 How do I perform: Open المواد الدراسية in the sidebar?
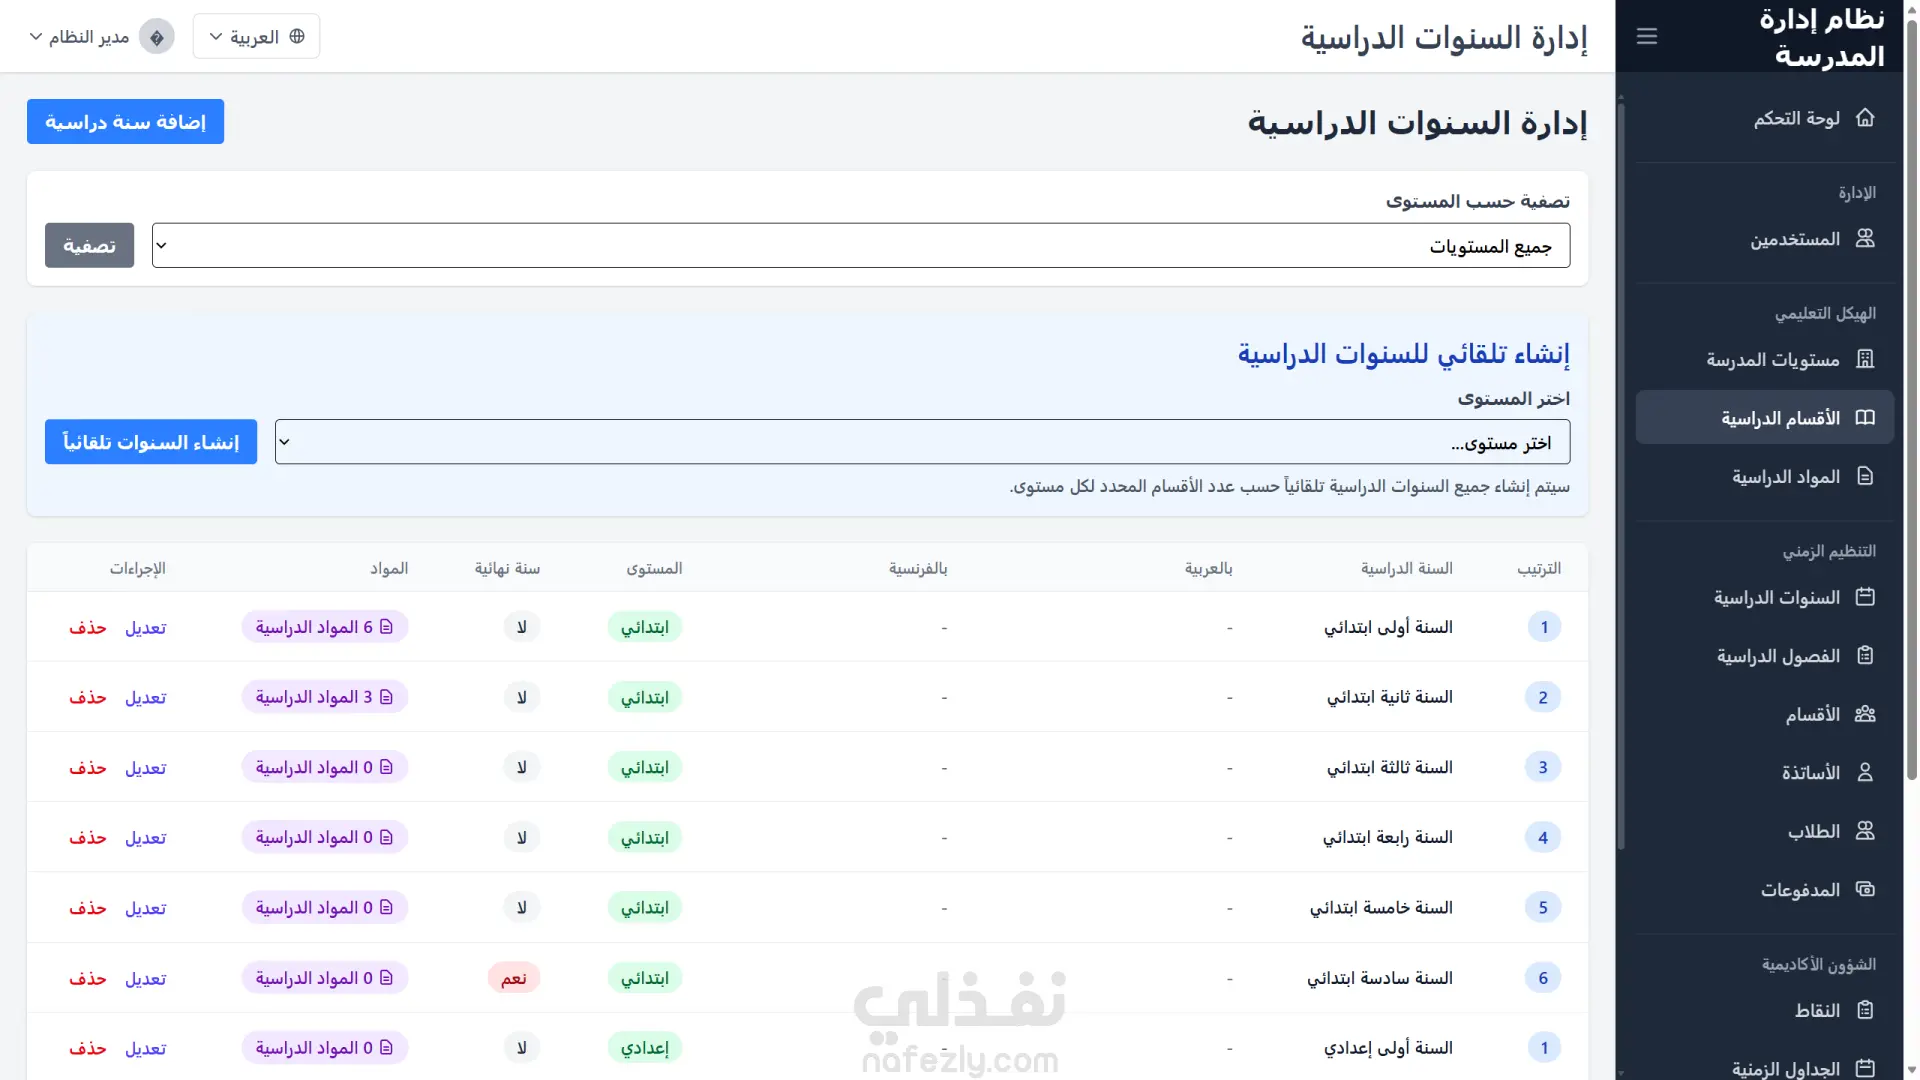click(1785, 477)
